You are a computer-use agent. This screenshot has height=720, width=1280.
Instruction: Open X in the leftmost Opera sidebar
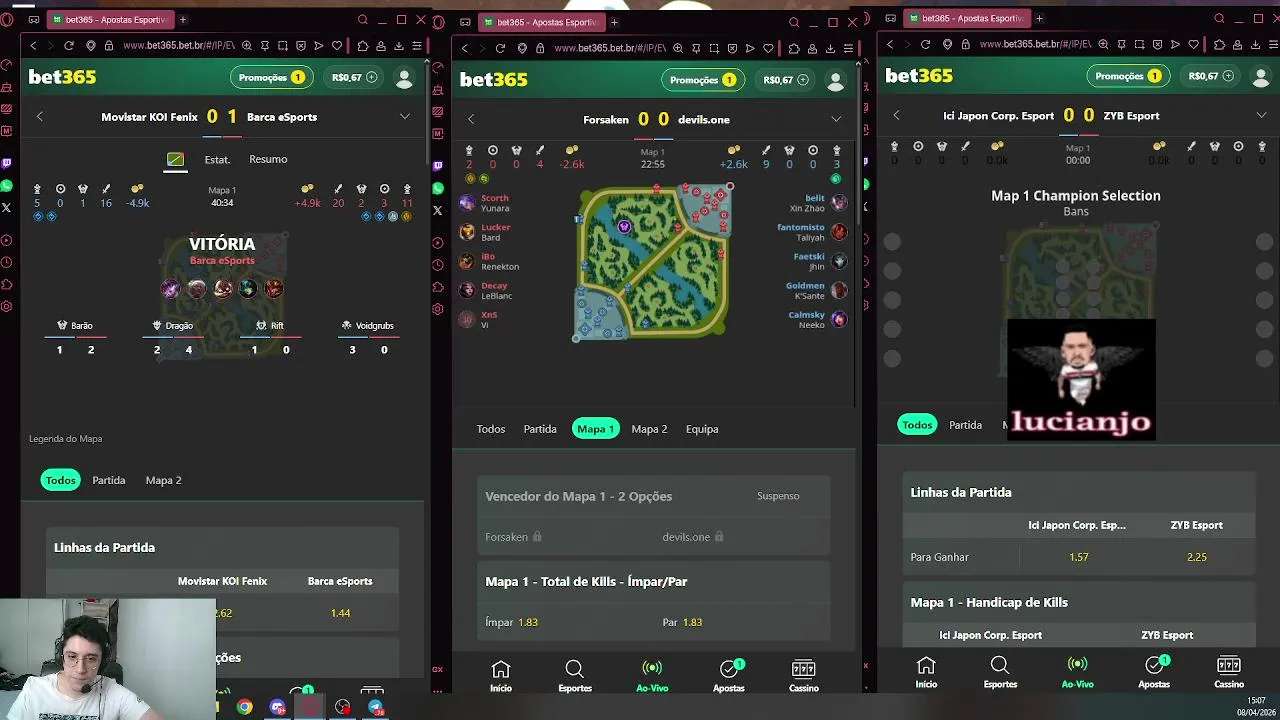[x=7, y=208]
